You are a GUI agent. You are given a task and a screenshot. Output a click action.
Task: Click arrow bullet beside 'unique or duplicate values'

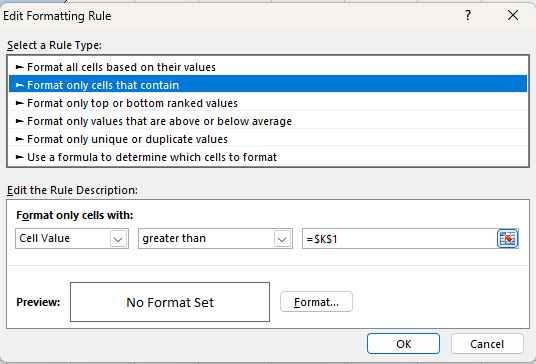[19, 139]
